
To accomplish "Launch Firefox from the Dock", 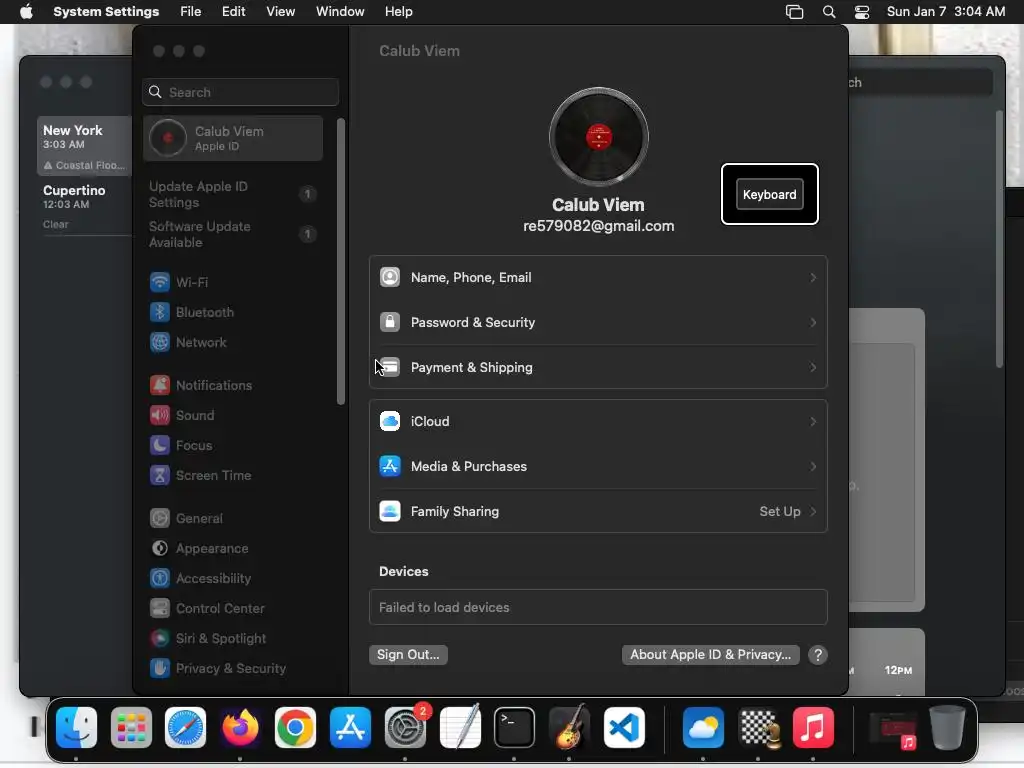I will [x=240, y=727].
